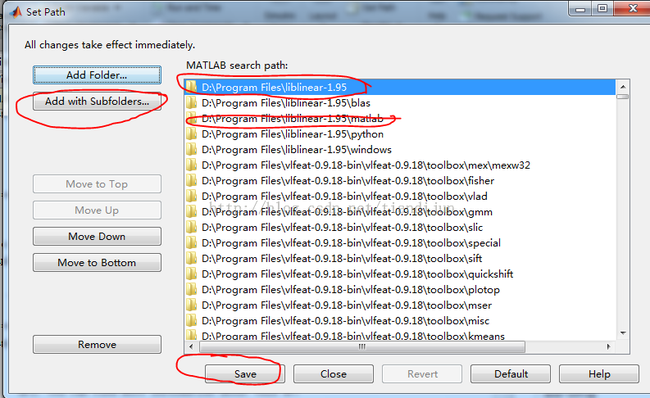Select vlfeat toolbox\sift path
Image resolution: width=650 pixels, height=398 pixels.
coord(400,258)
